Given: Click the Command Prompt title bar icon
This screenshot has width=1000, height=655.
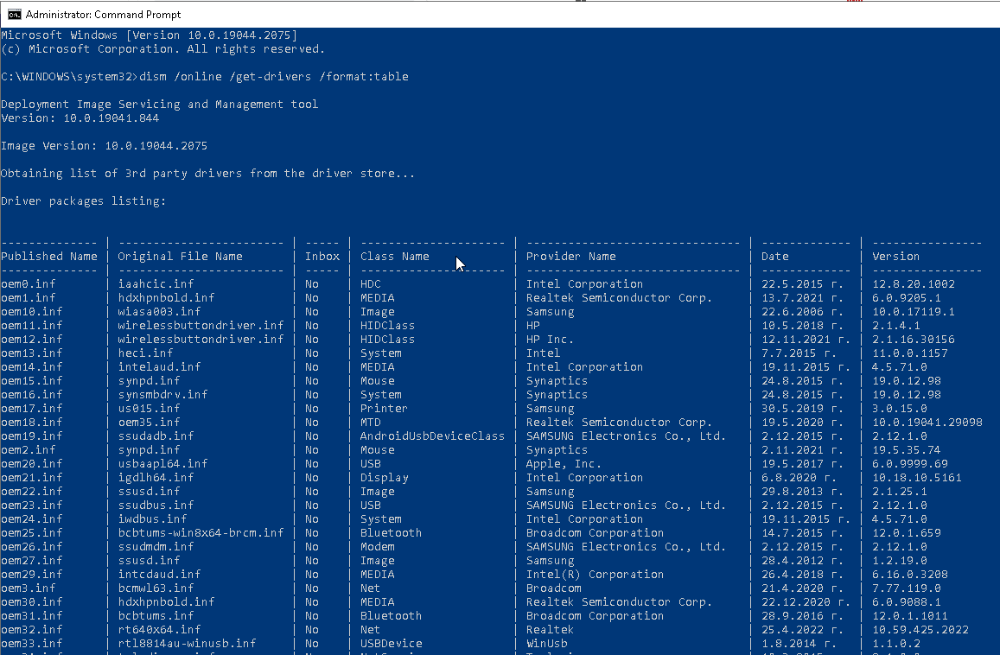Looking at the screenshot, I should [x=14, y=14].
